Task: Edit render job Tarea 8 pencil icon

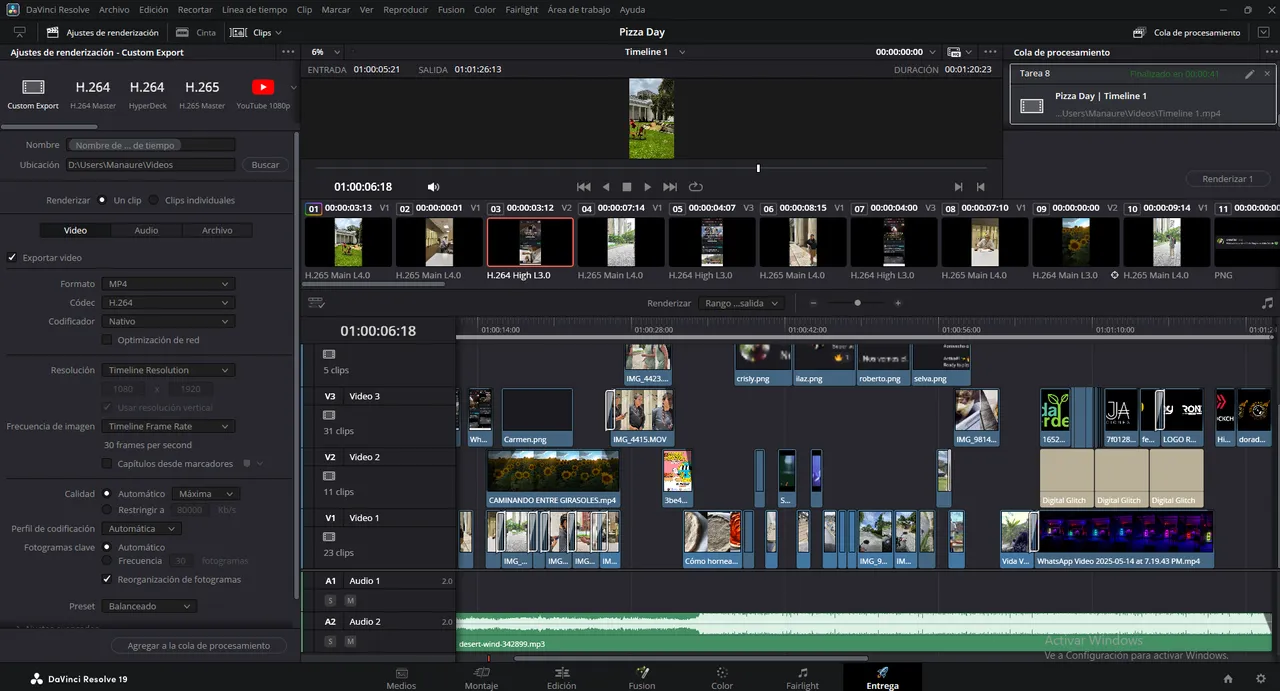Action: pyautogui.click(x=1249, y=74)
